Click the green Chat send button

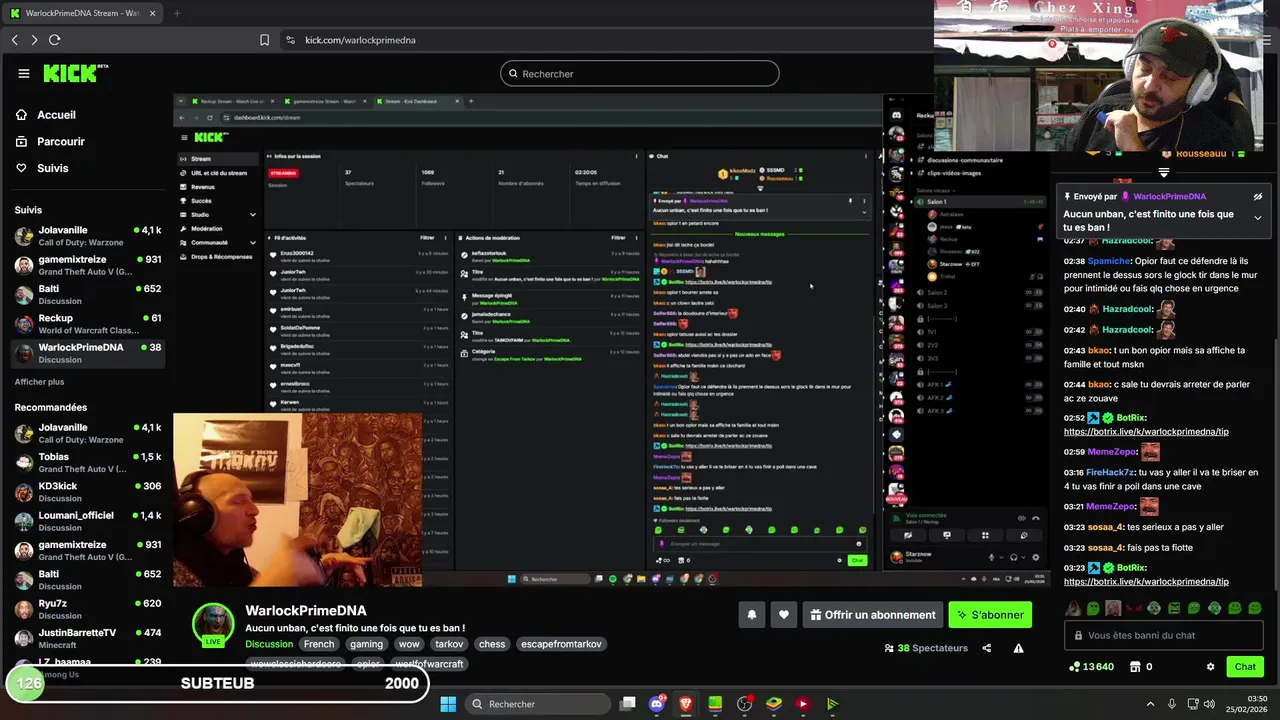point(1245,667)
